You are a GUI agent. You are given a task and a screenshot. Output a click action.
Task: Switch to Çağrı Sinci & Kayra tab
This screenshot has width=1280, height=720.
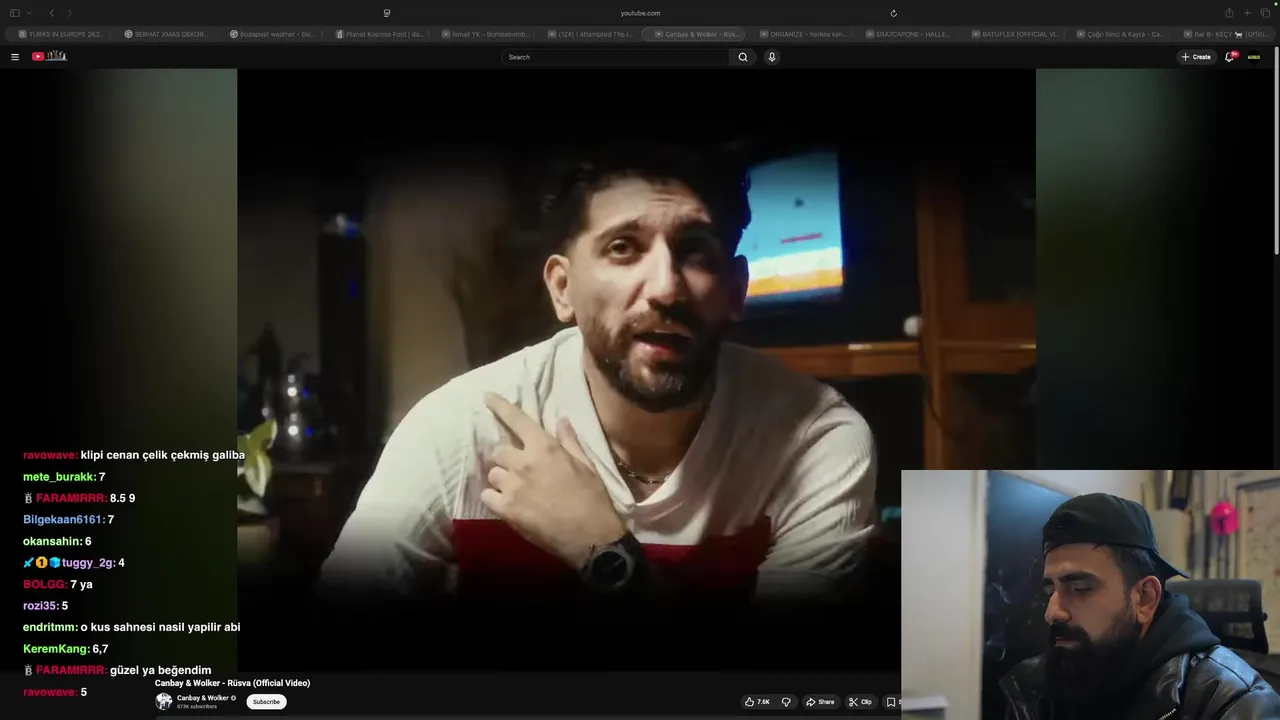[1118, 34]
